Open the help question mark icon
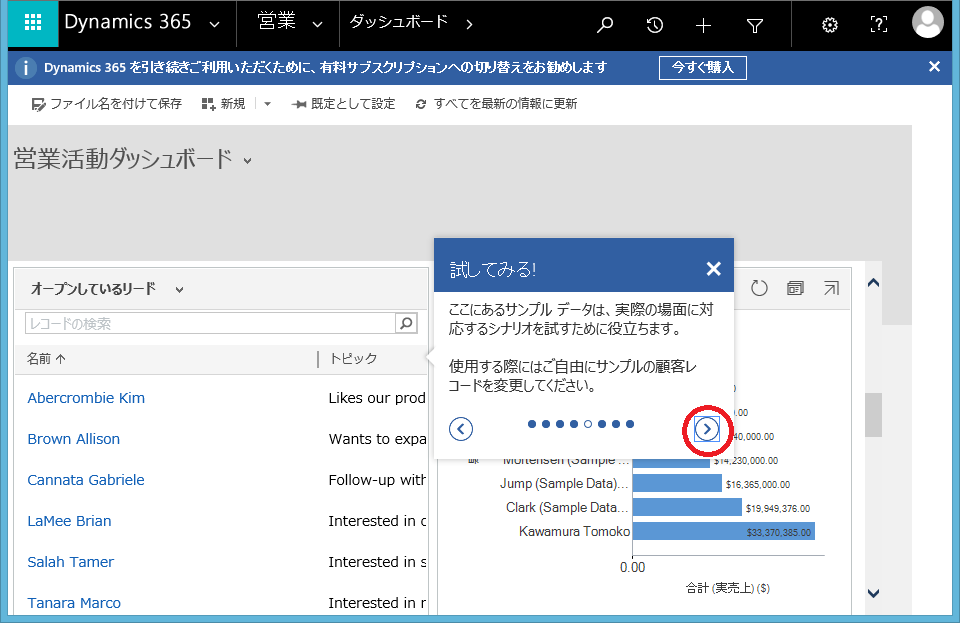Image resolution: width=960 pixels, height=623 pixels. click(x=879, y=24)
